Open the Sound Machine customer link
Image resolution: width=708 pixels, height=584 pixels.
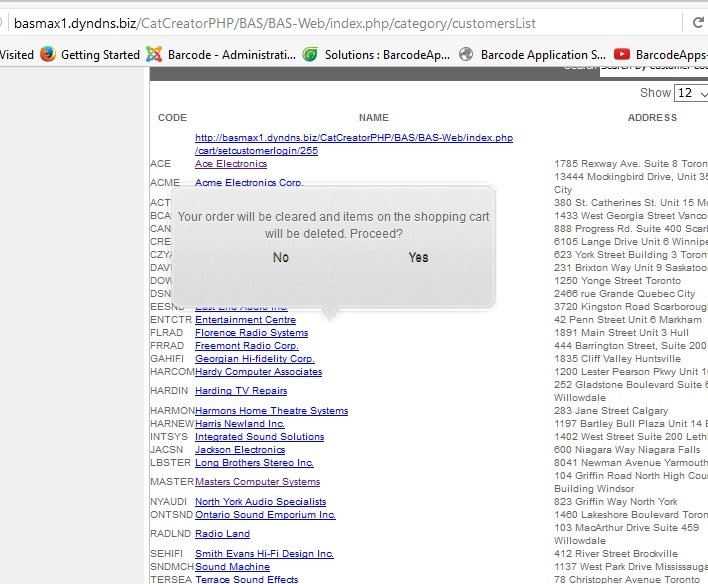(x=232, y=567)
